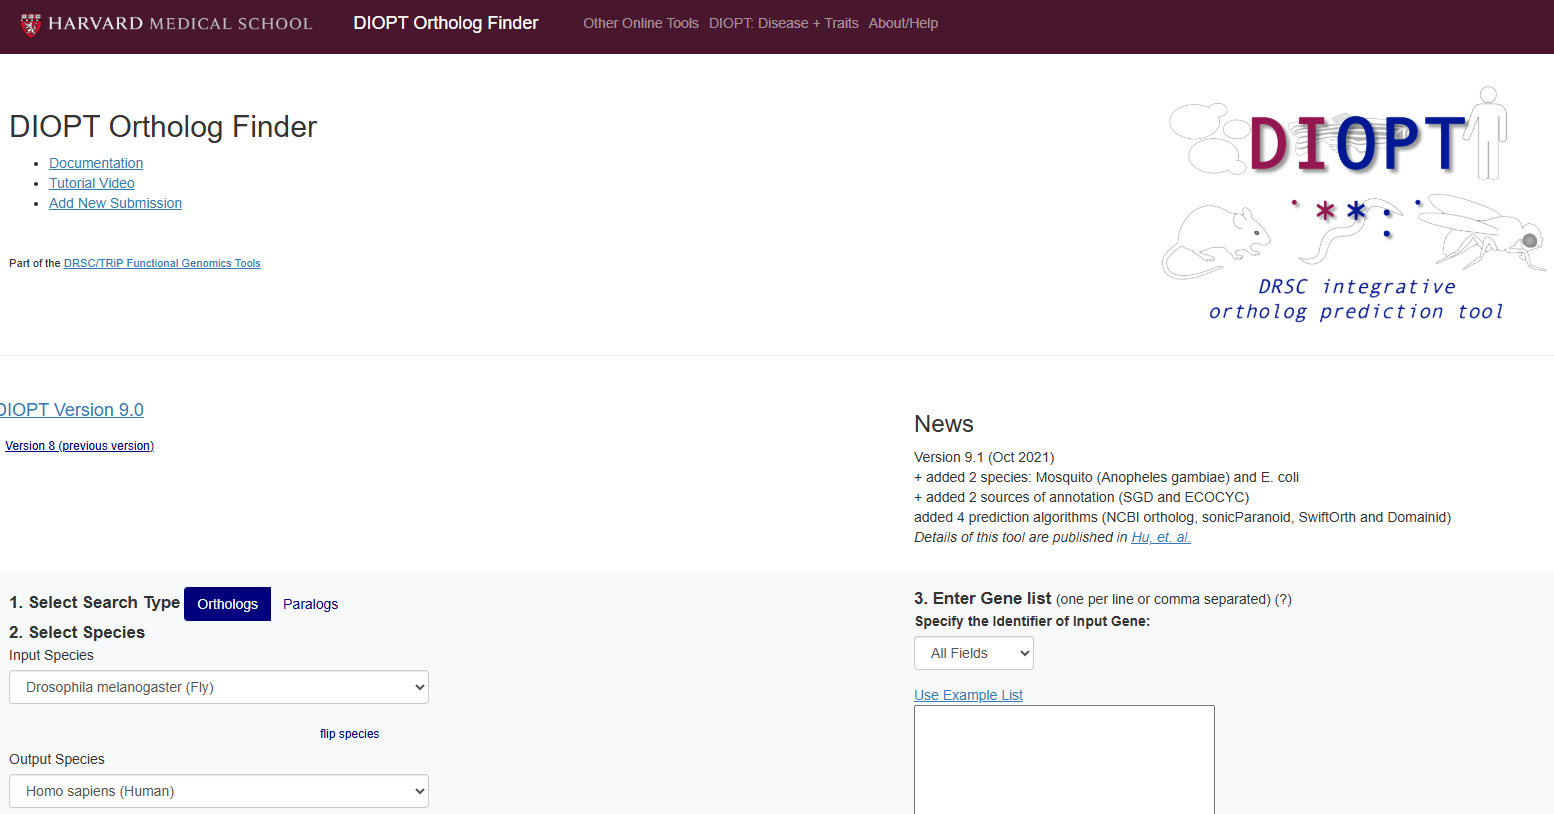Click the 'added 2 sources of annotation' news line
Viewport: 1554px width, 814px height.
pos(1081,497)
